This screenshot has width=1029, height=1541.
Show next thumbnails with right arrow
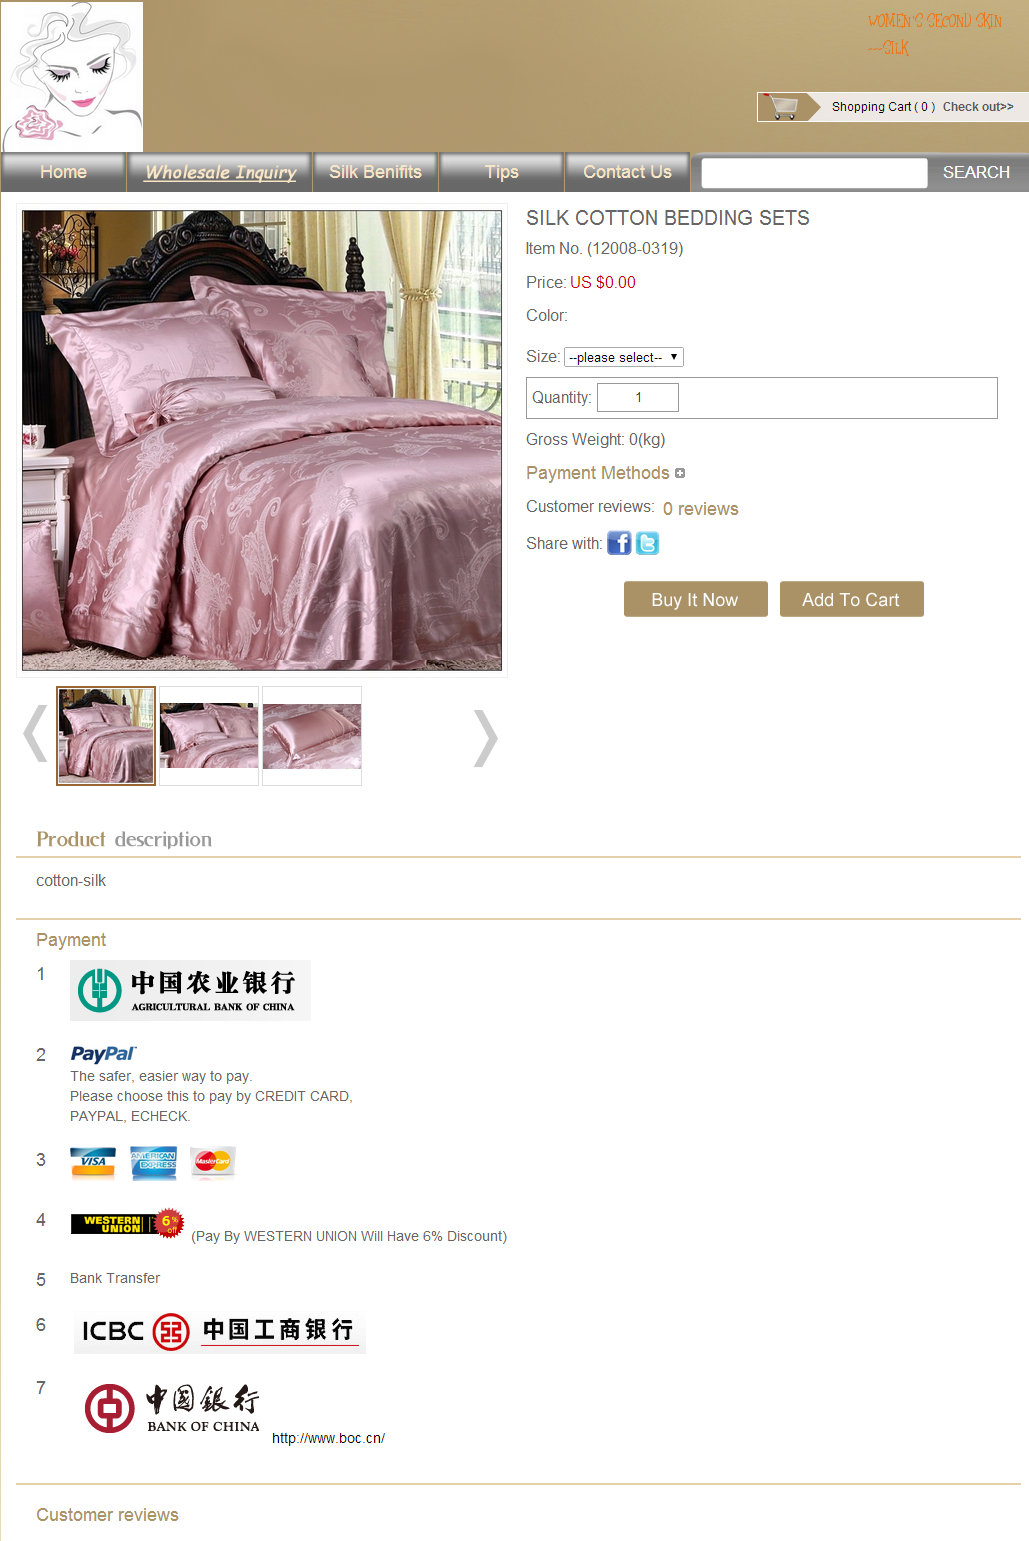coord(485,737)
